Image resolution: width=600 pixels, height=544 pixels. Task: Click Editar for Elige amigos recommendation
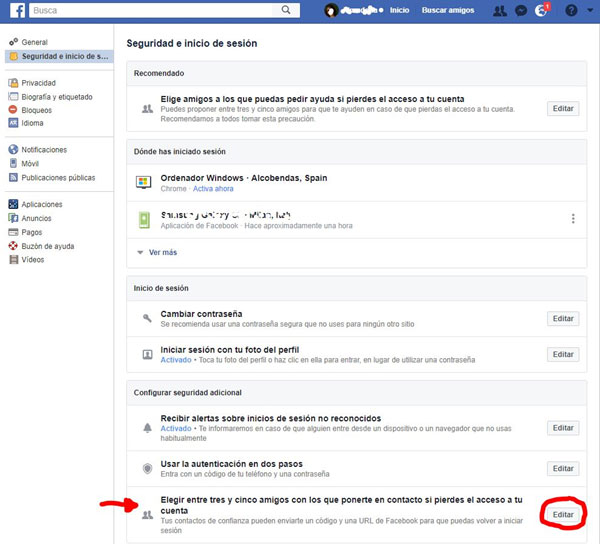click(563, 109)
